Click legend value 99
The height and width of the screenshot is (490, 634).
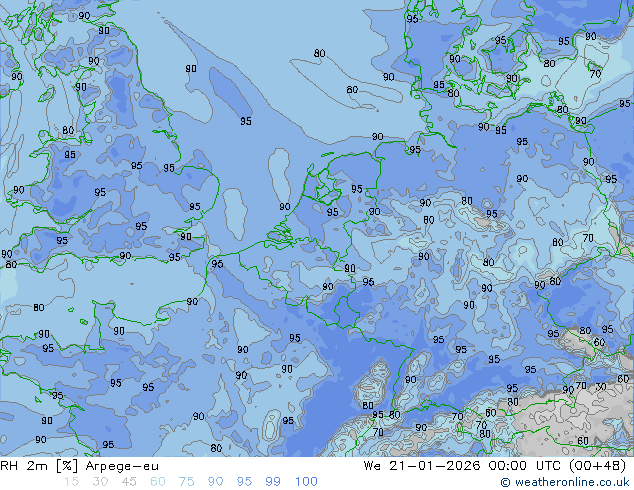coord(273,482)
